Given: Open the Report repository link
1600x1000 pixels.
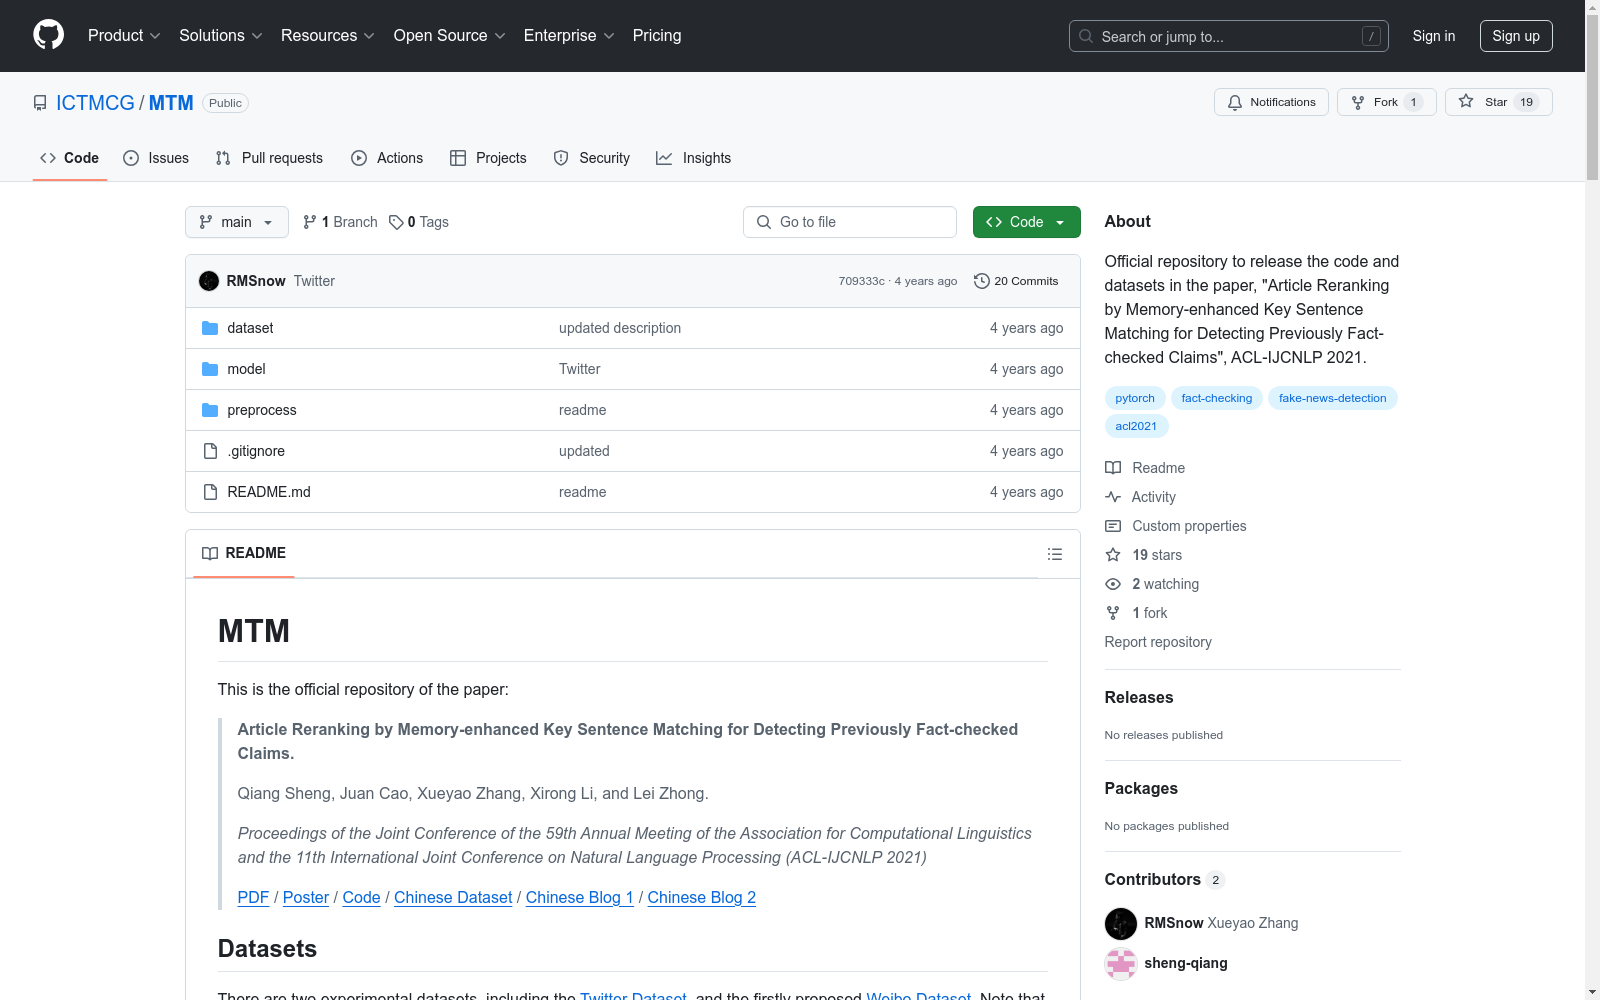Looking at the screenshot, I should pyautogui.click(x=1158, y=642).
